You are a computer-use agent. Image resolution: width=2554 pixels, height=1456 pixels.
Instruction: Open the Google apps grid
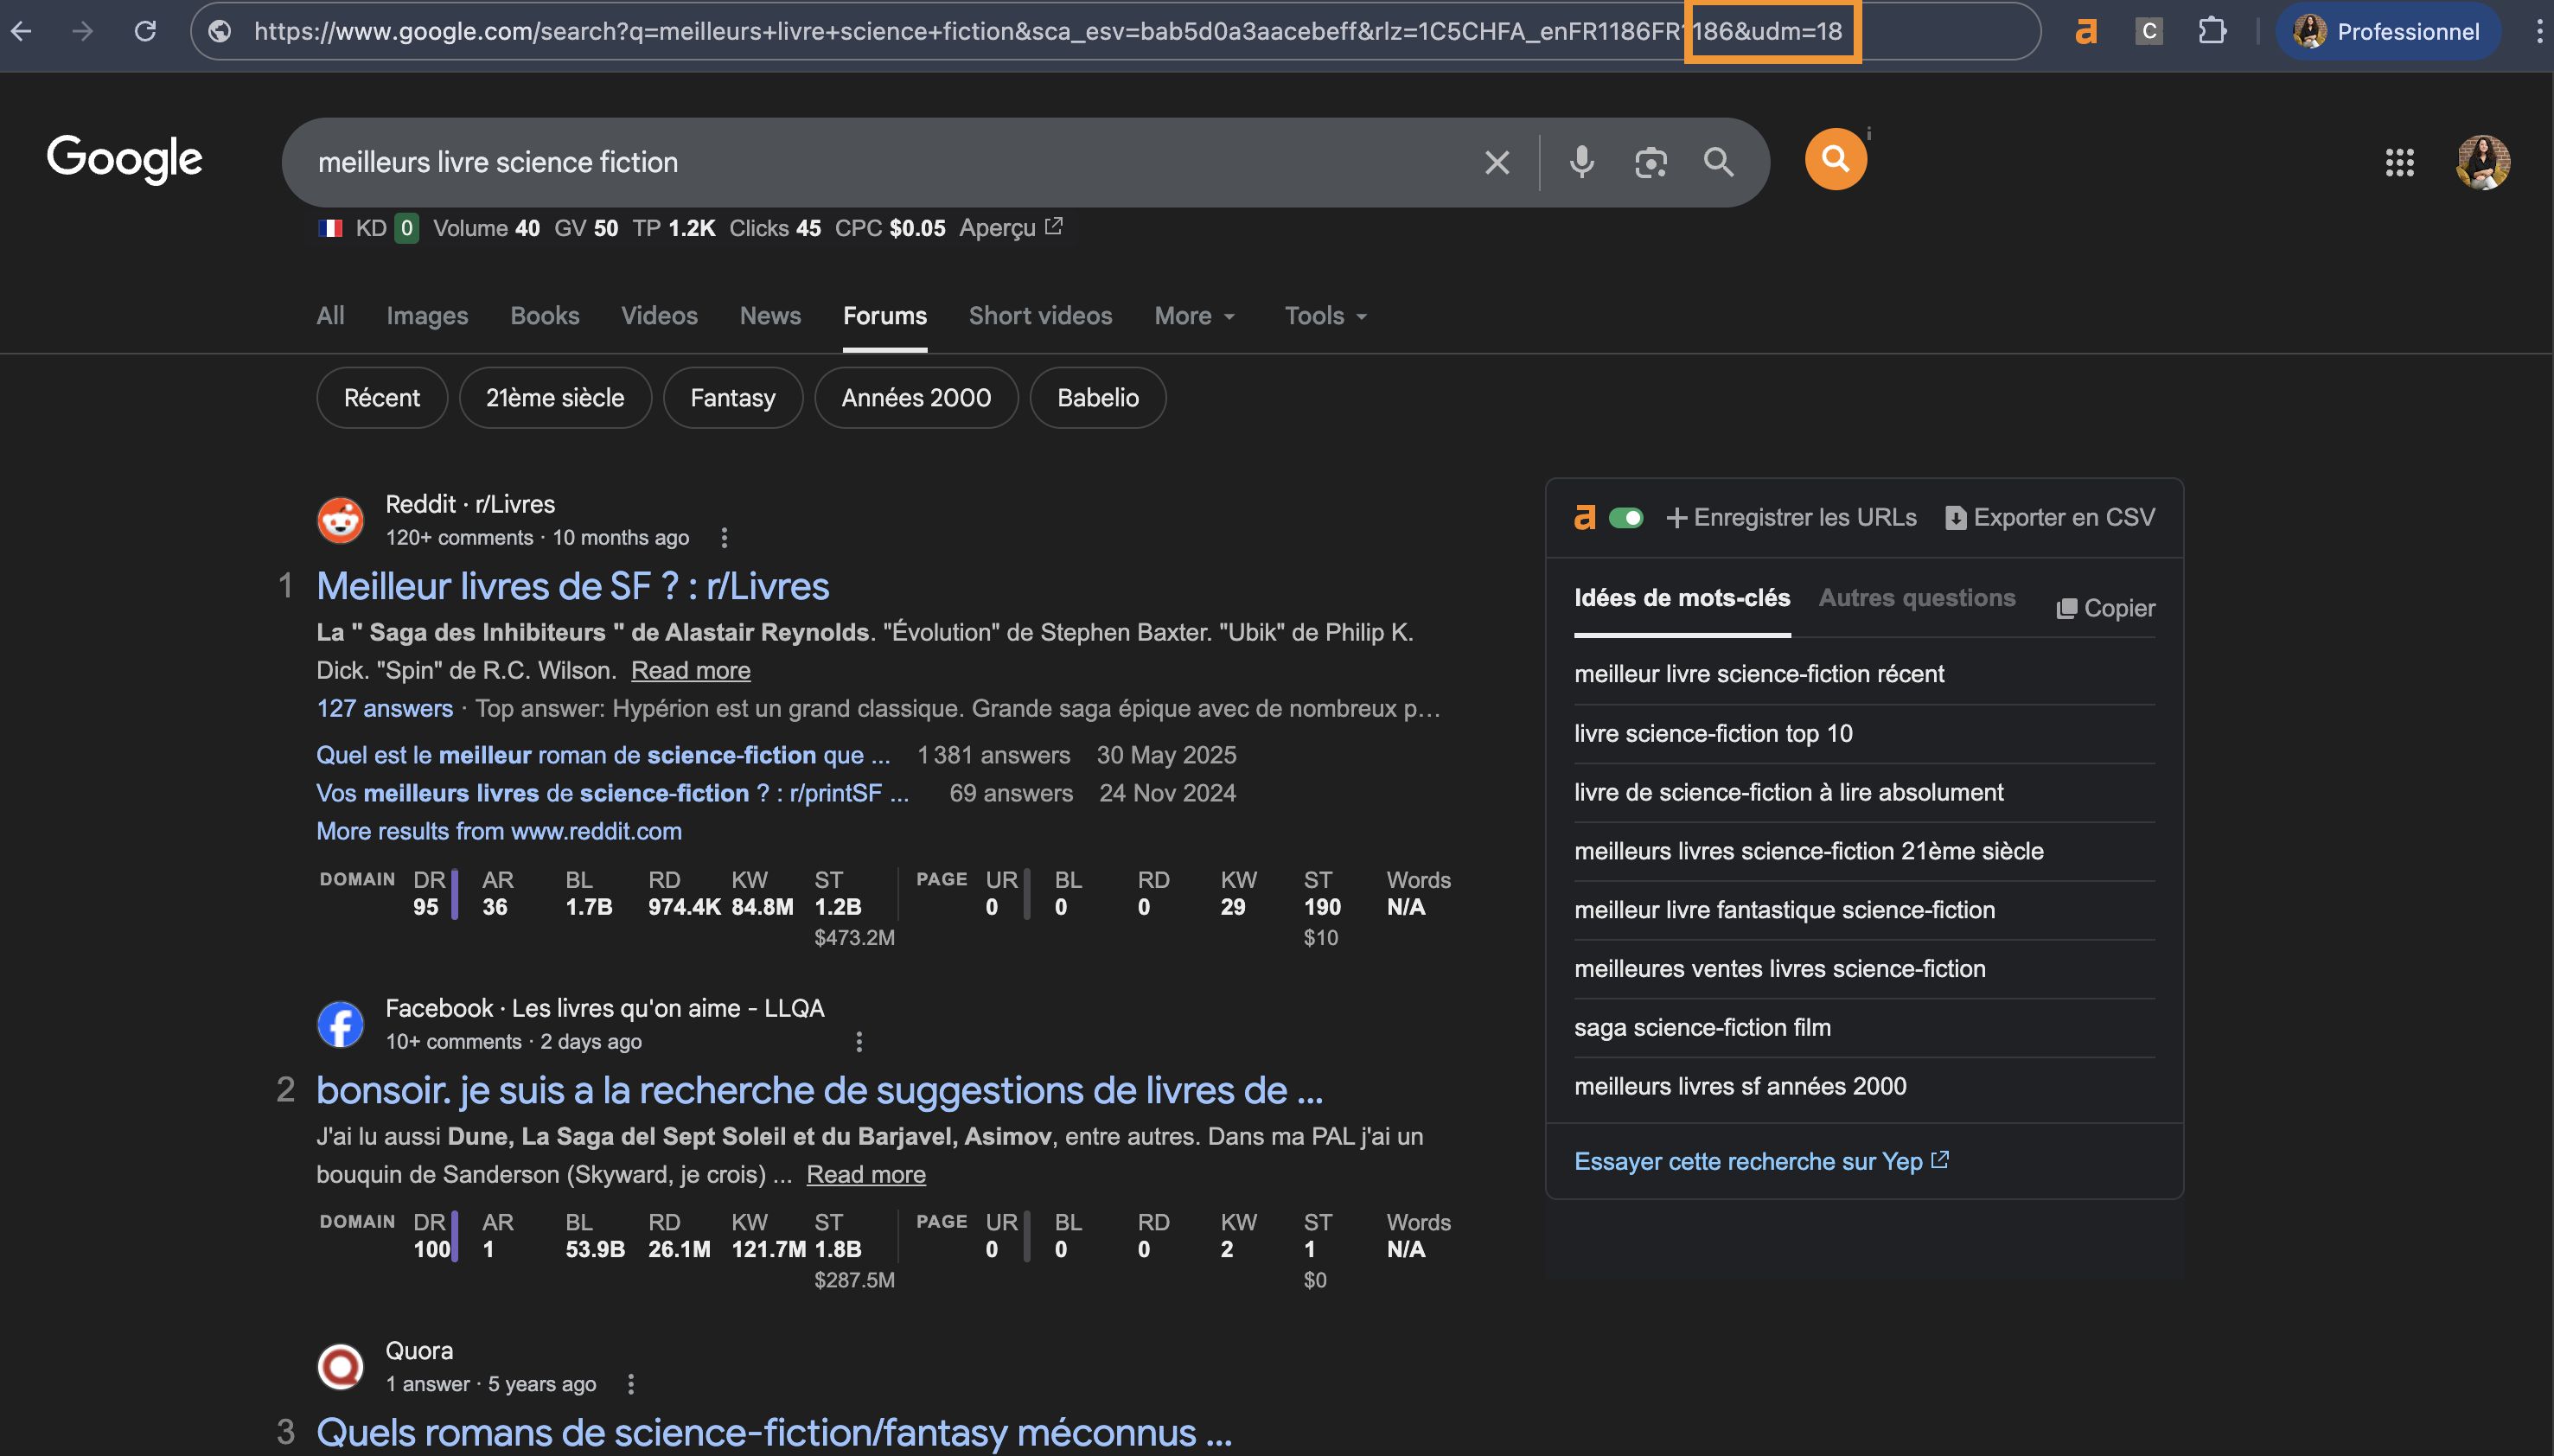[2401, 161]
